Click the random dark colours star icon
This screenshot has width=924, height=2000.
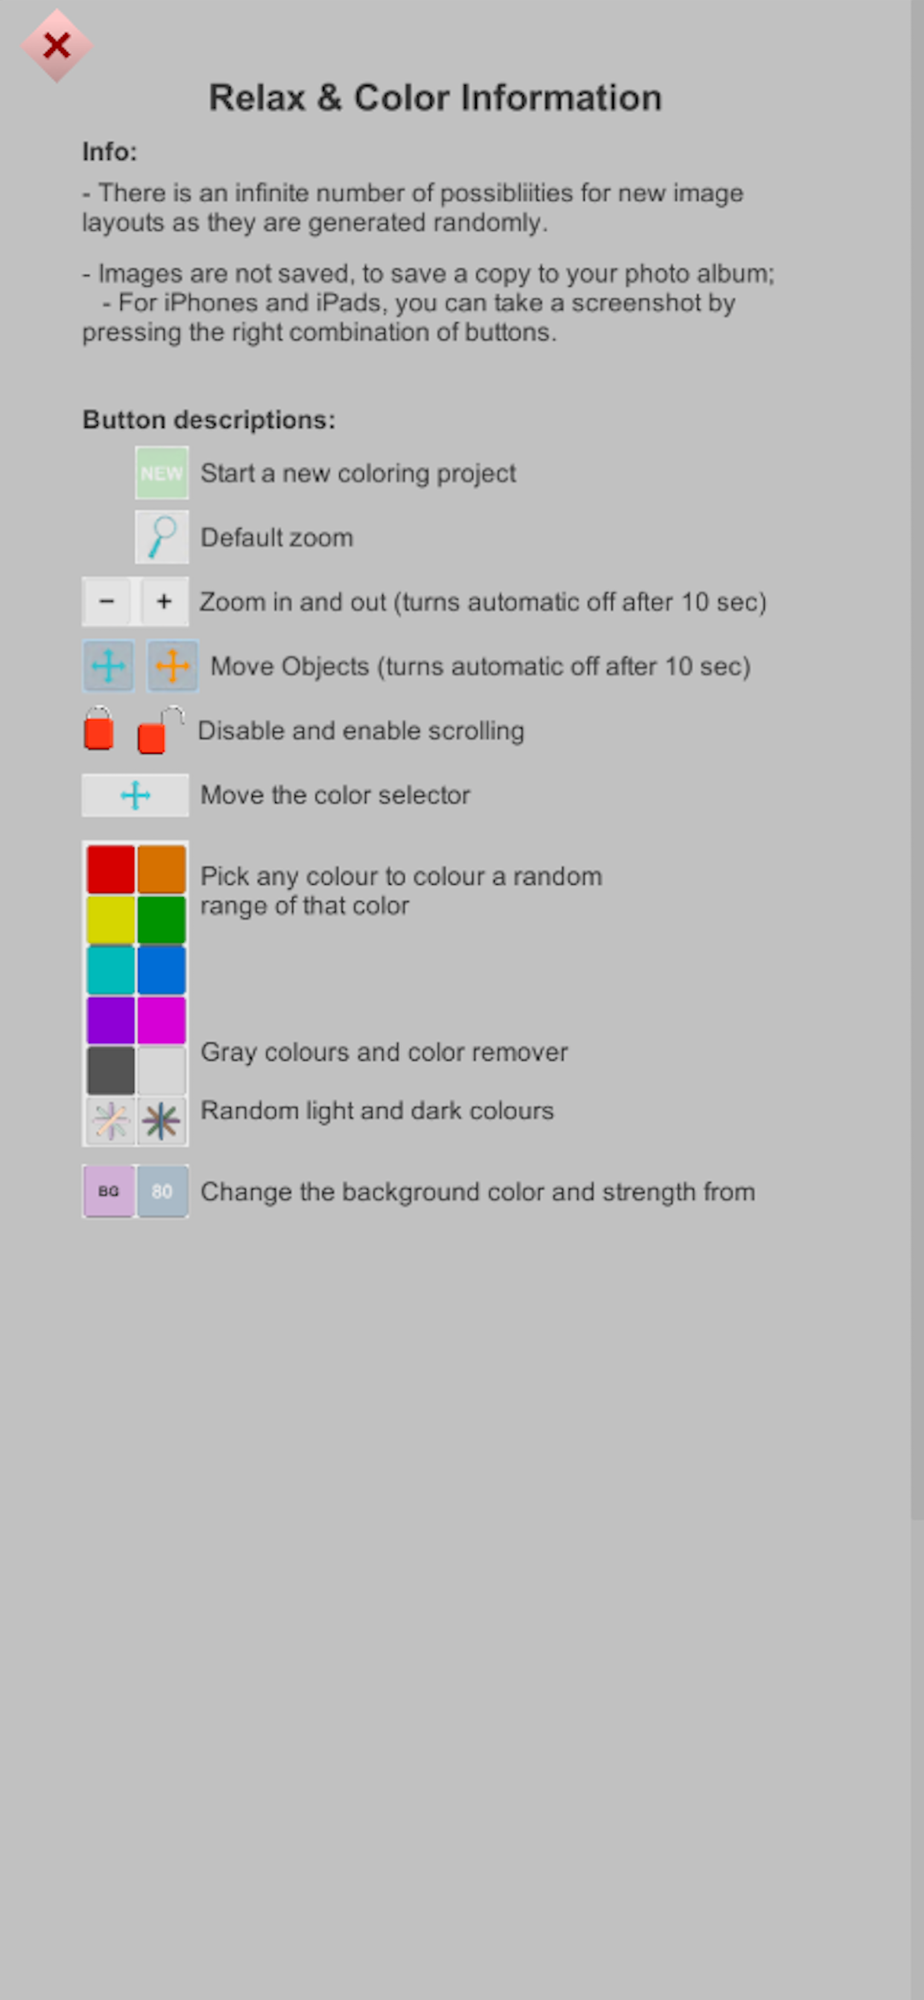pyautogui.click(x=161, y=1121)
